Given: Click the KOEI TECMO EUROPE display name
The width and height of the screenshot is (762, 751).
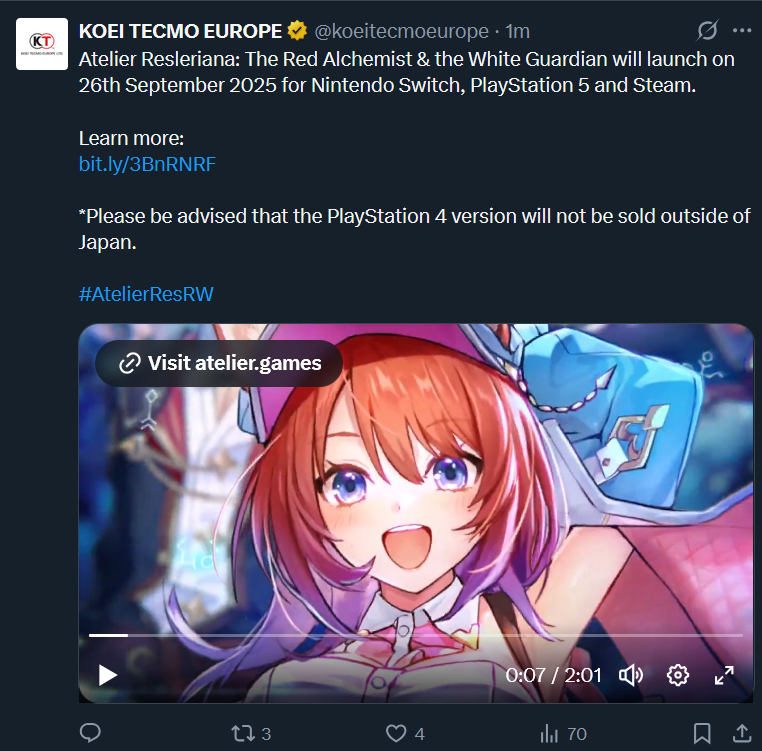Looking at the screenshot, I should pyautogui.click(x=180, y=31).
